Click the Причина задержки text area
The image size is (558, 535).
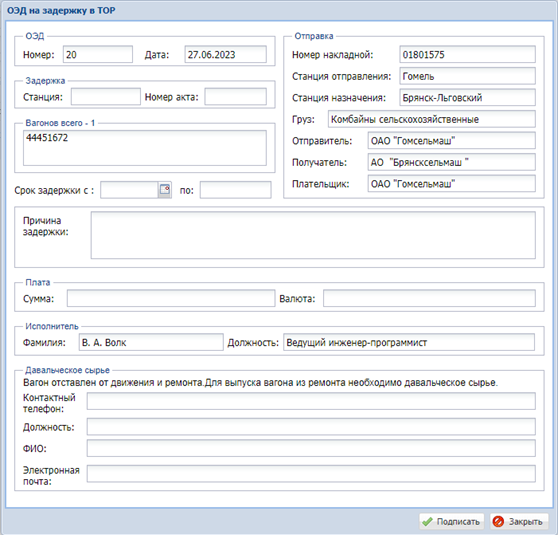pyautogui.click(x=313, y=235)
